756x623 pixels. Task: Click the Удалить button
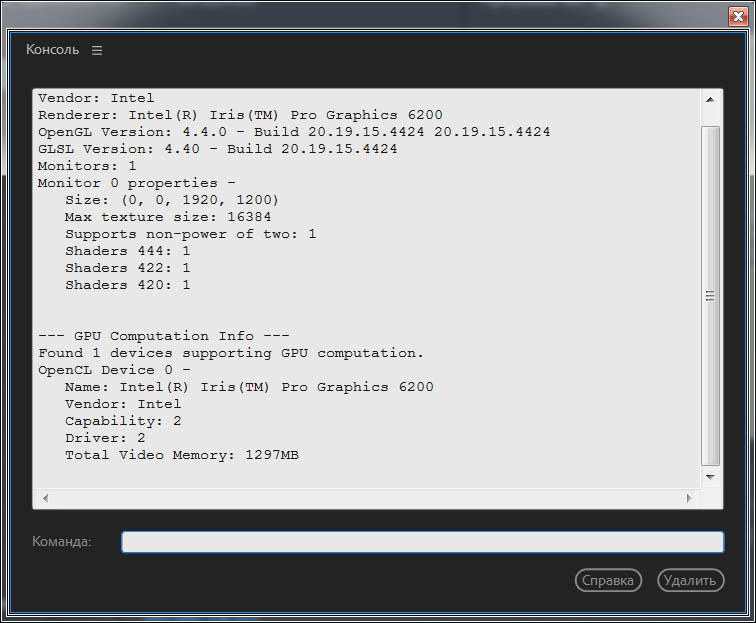[690, 580]
